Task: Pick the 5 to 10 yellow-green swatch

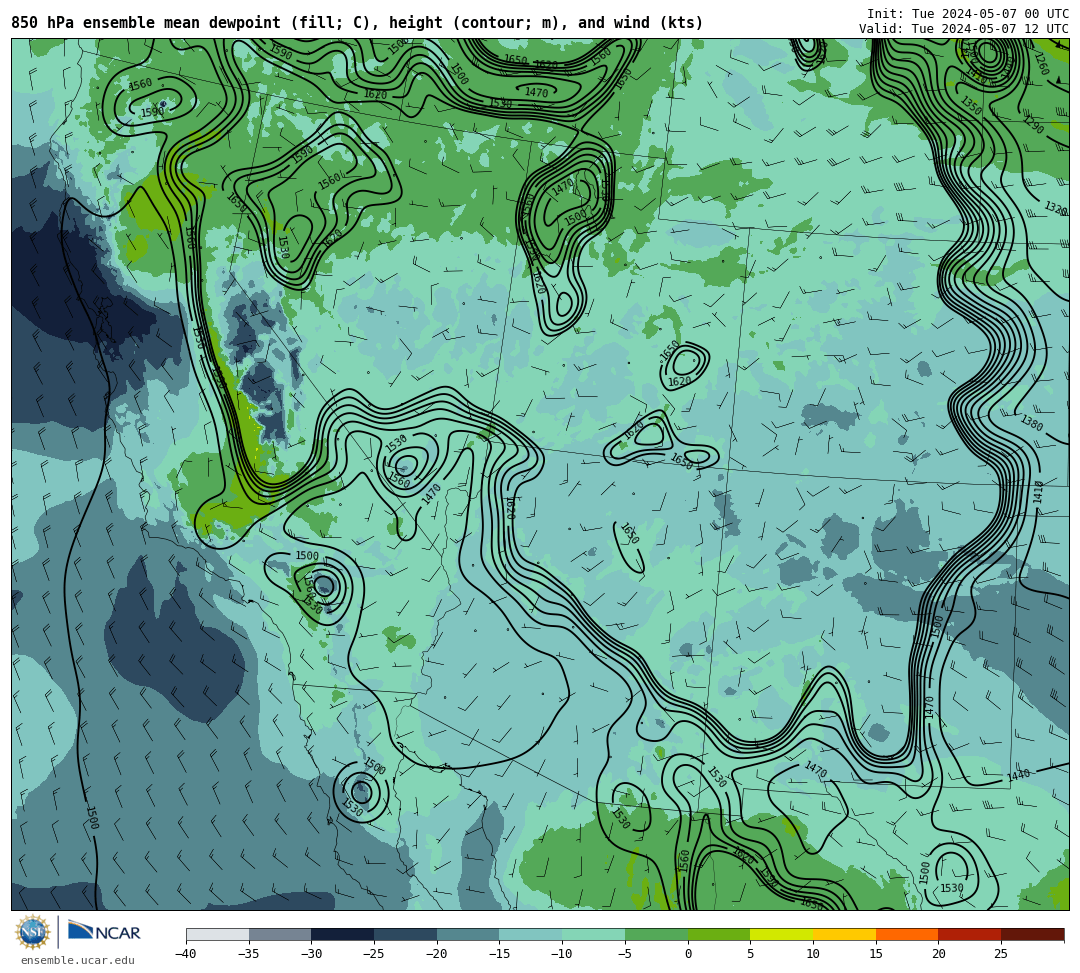Action: 782,934
